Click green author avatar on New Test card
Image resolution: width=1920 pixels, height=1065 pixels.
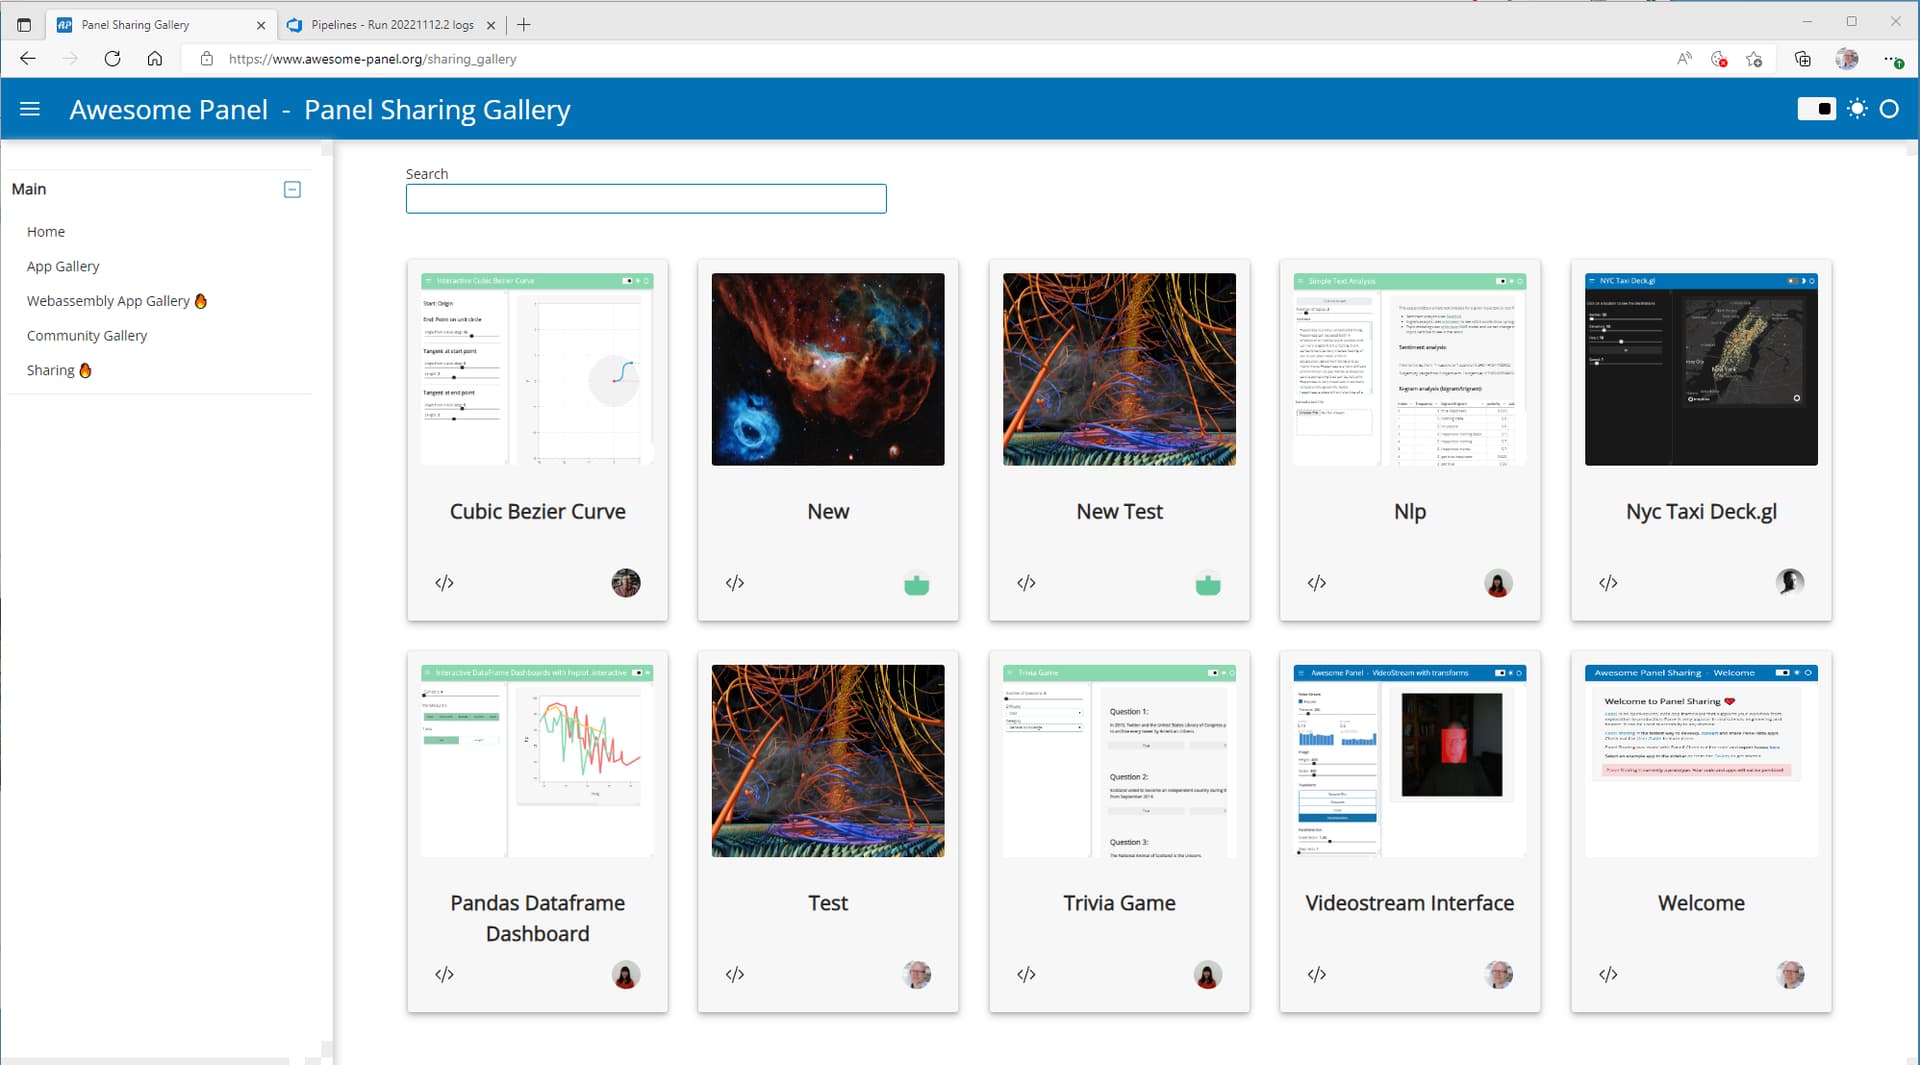[1208, 583]
